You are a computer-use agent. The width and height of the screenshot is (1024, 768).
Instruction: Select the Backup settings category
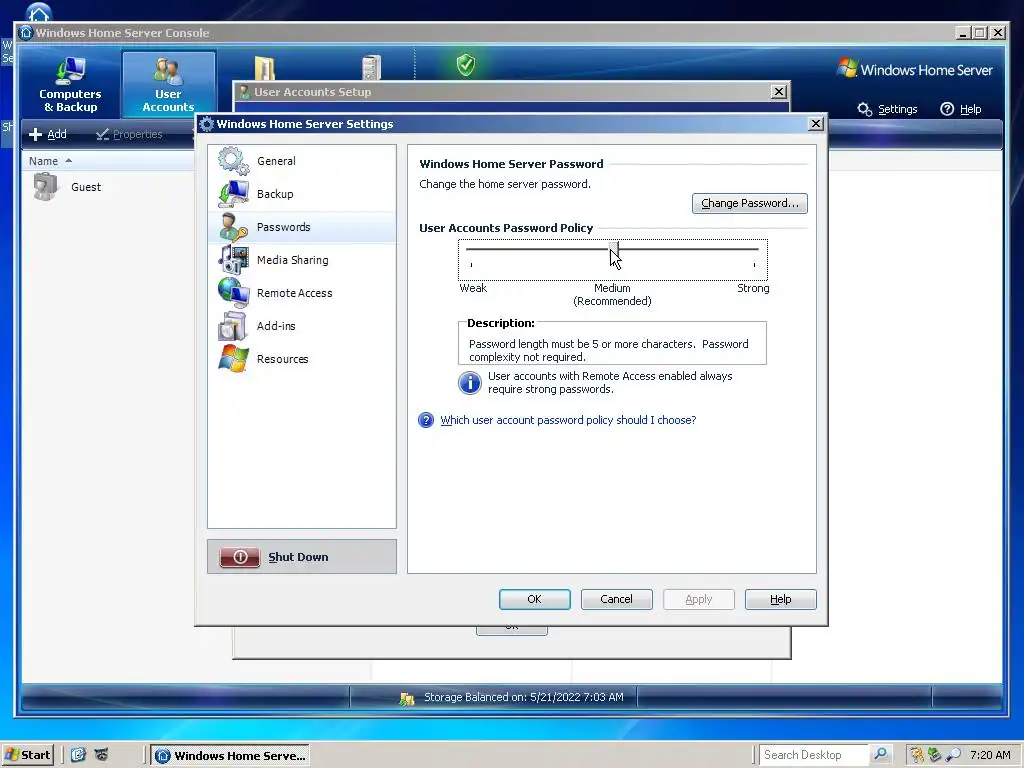302,194
